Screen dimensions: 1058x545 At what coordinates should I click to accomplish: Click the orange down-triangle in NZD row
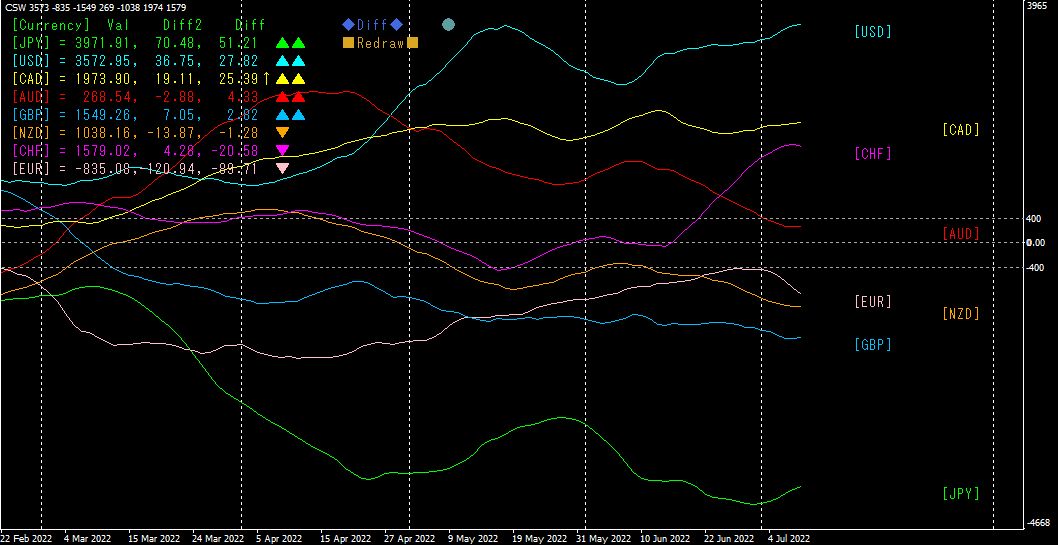point(283,132)
